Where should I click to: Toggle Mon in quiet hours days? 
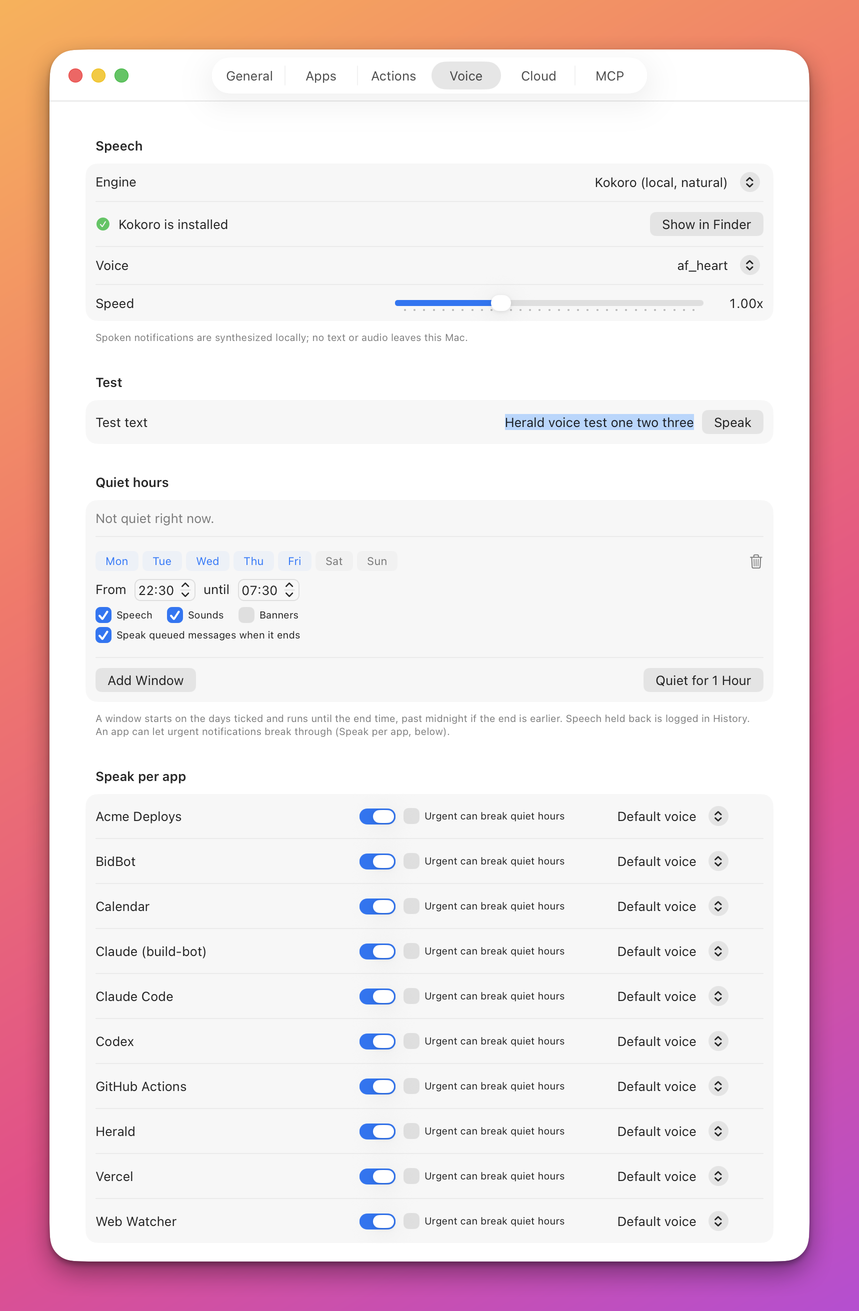pos(117,561)
